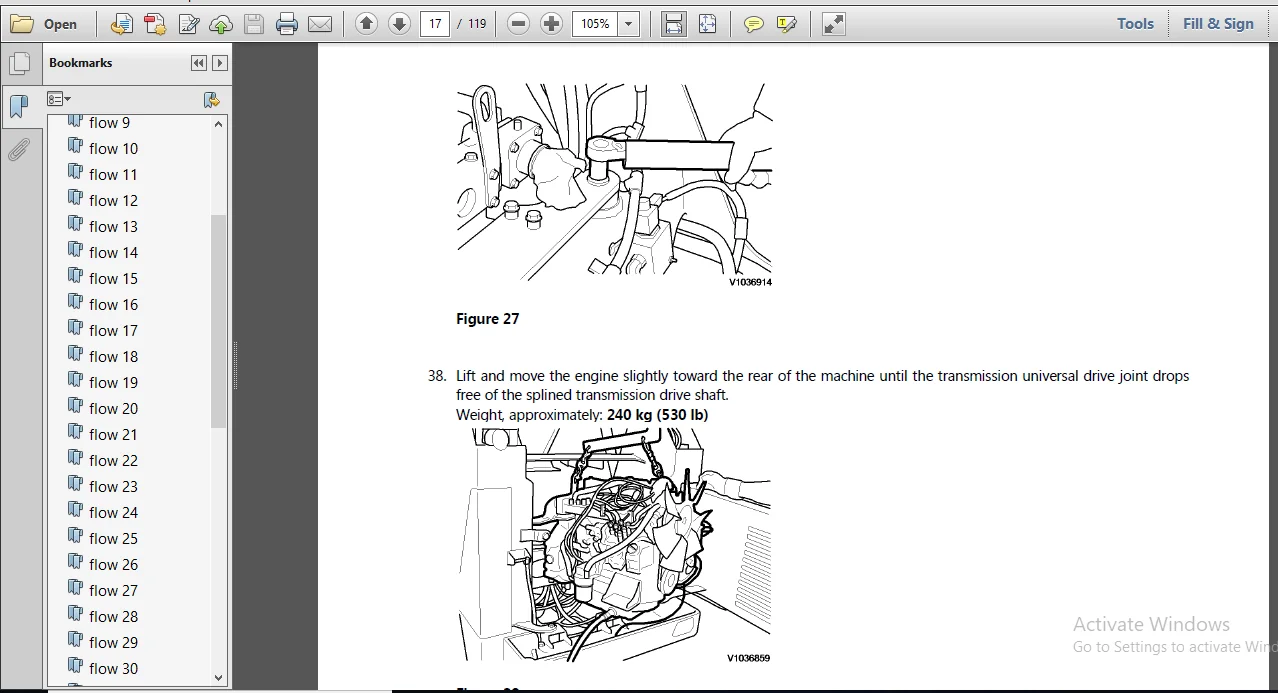This screenshot has height=693, width=1278.
Task: Go to next page with down arrow
Action: [399, 24]
